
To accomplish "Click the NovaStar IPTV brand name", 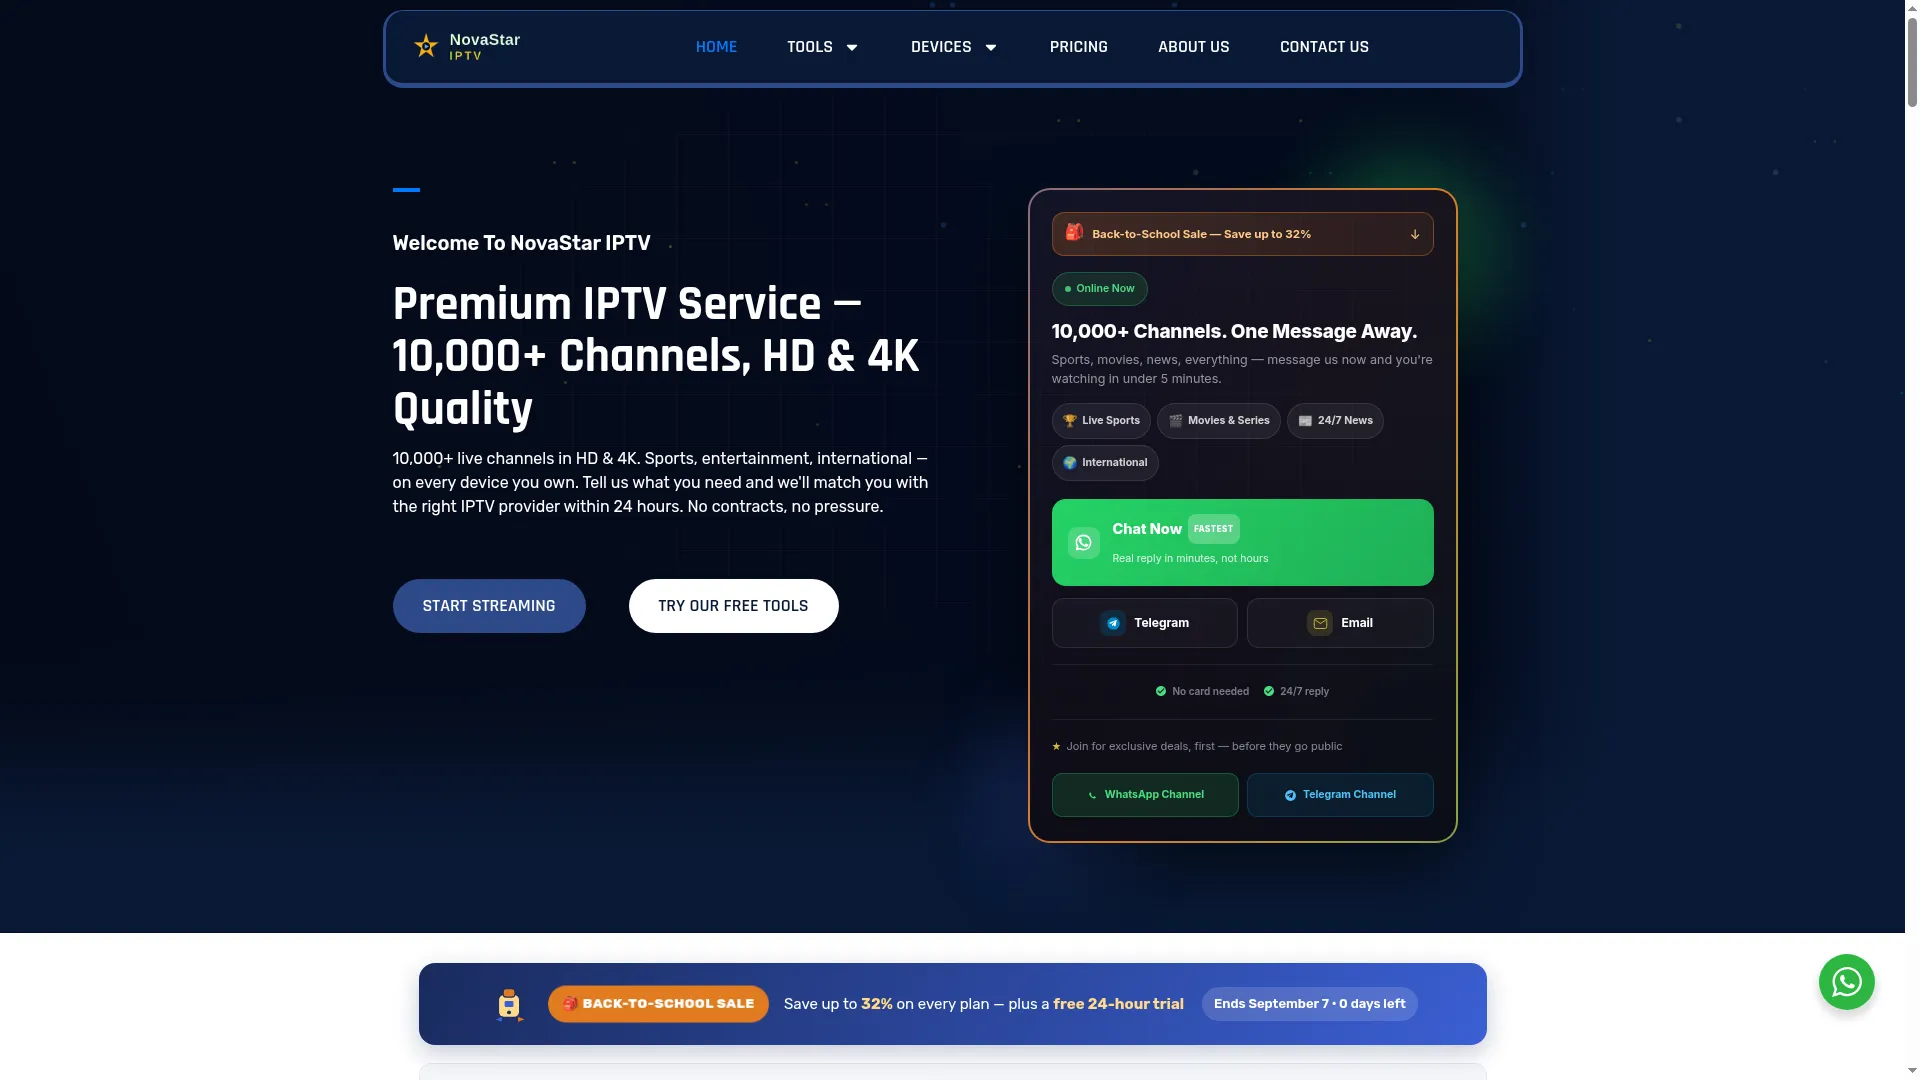I will coord(484,47).
